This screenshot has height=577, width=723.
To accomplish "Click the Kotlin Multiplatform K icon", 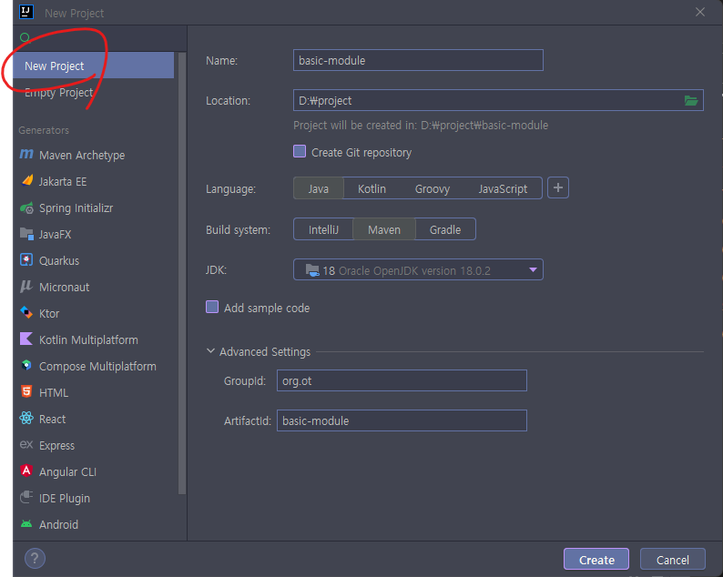I will [x=26, y=339].
